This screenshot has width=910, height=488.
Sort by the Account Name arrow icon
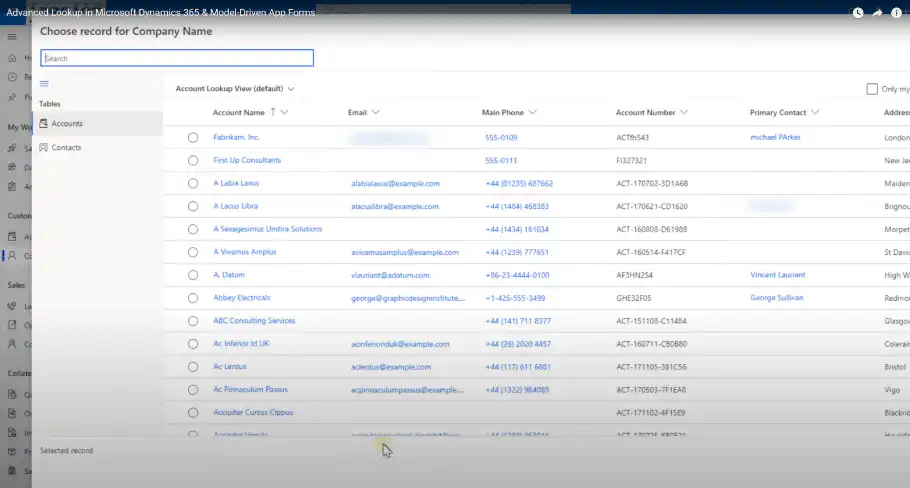click(274, 113)
